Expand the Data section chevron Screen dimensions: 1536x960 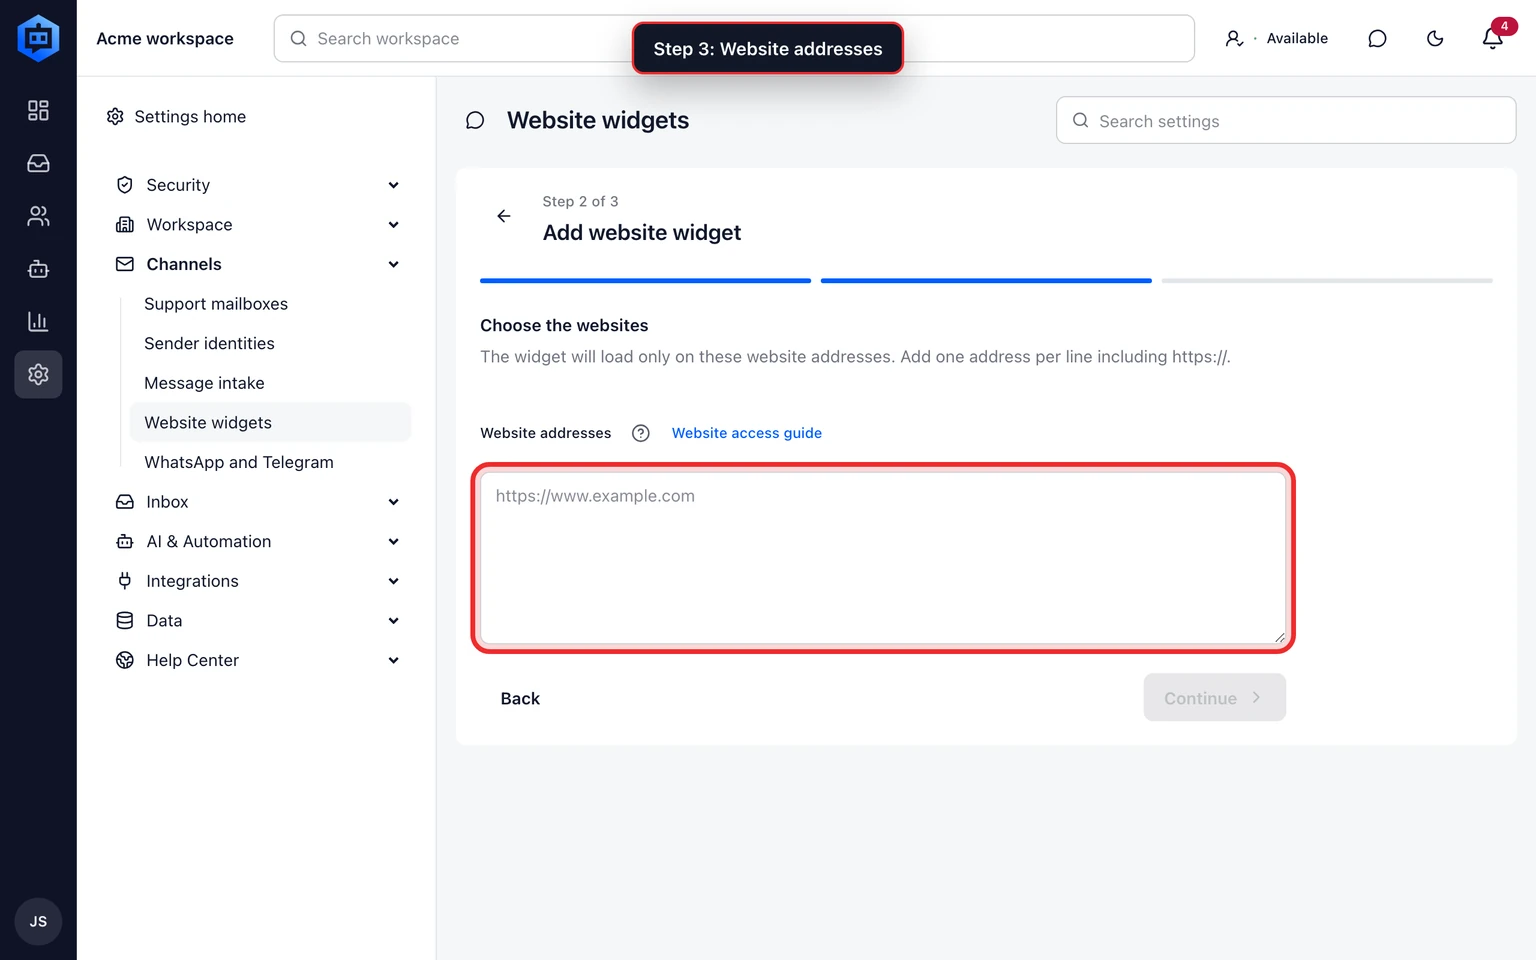tap(394, 621)
